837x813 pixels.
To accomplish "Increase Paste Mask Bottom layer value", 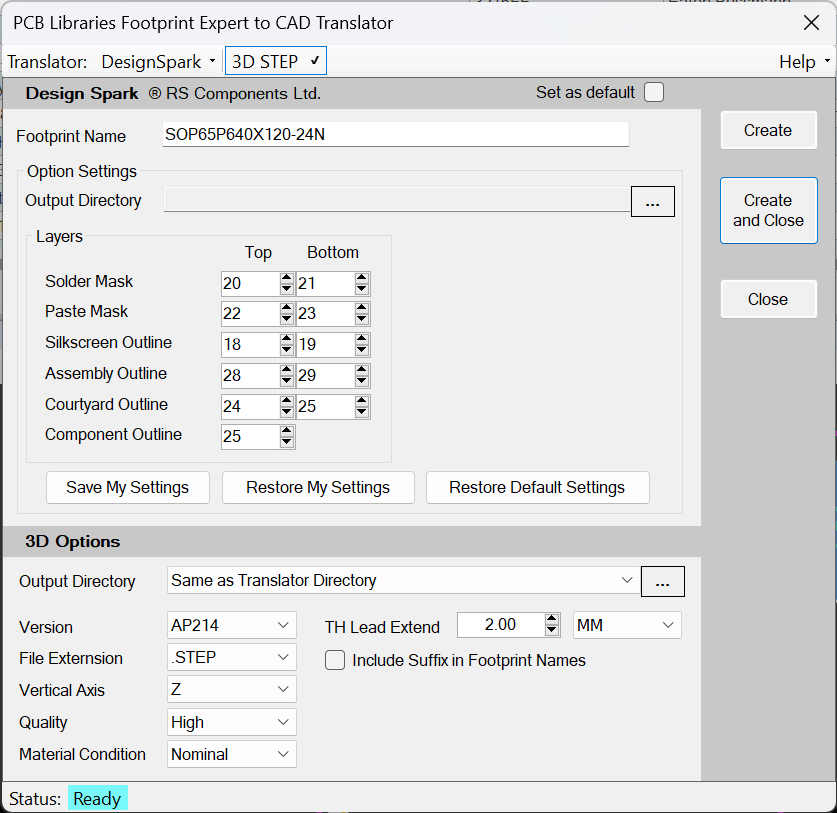I will (361, 308).
